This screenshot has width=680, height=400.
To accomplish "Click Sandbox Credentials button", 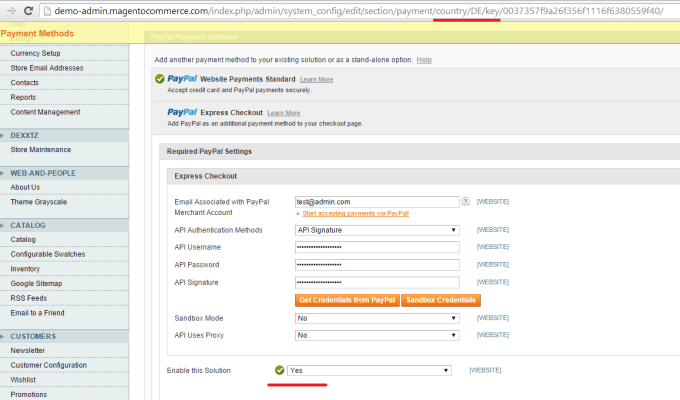I will pos(441,300).
